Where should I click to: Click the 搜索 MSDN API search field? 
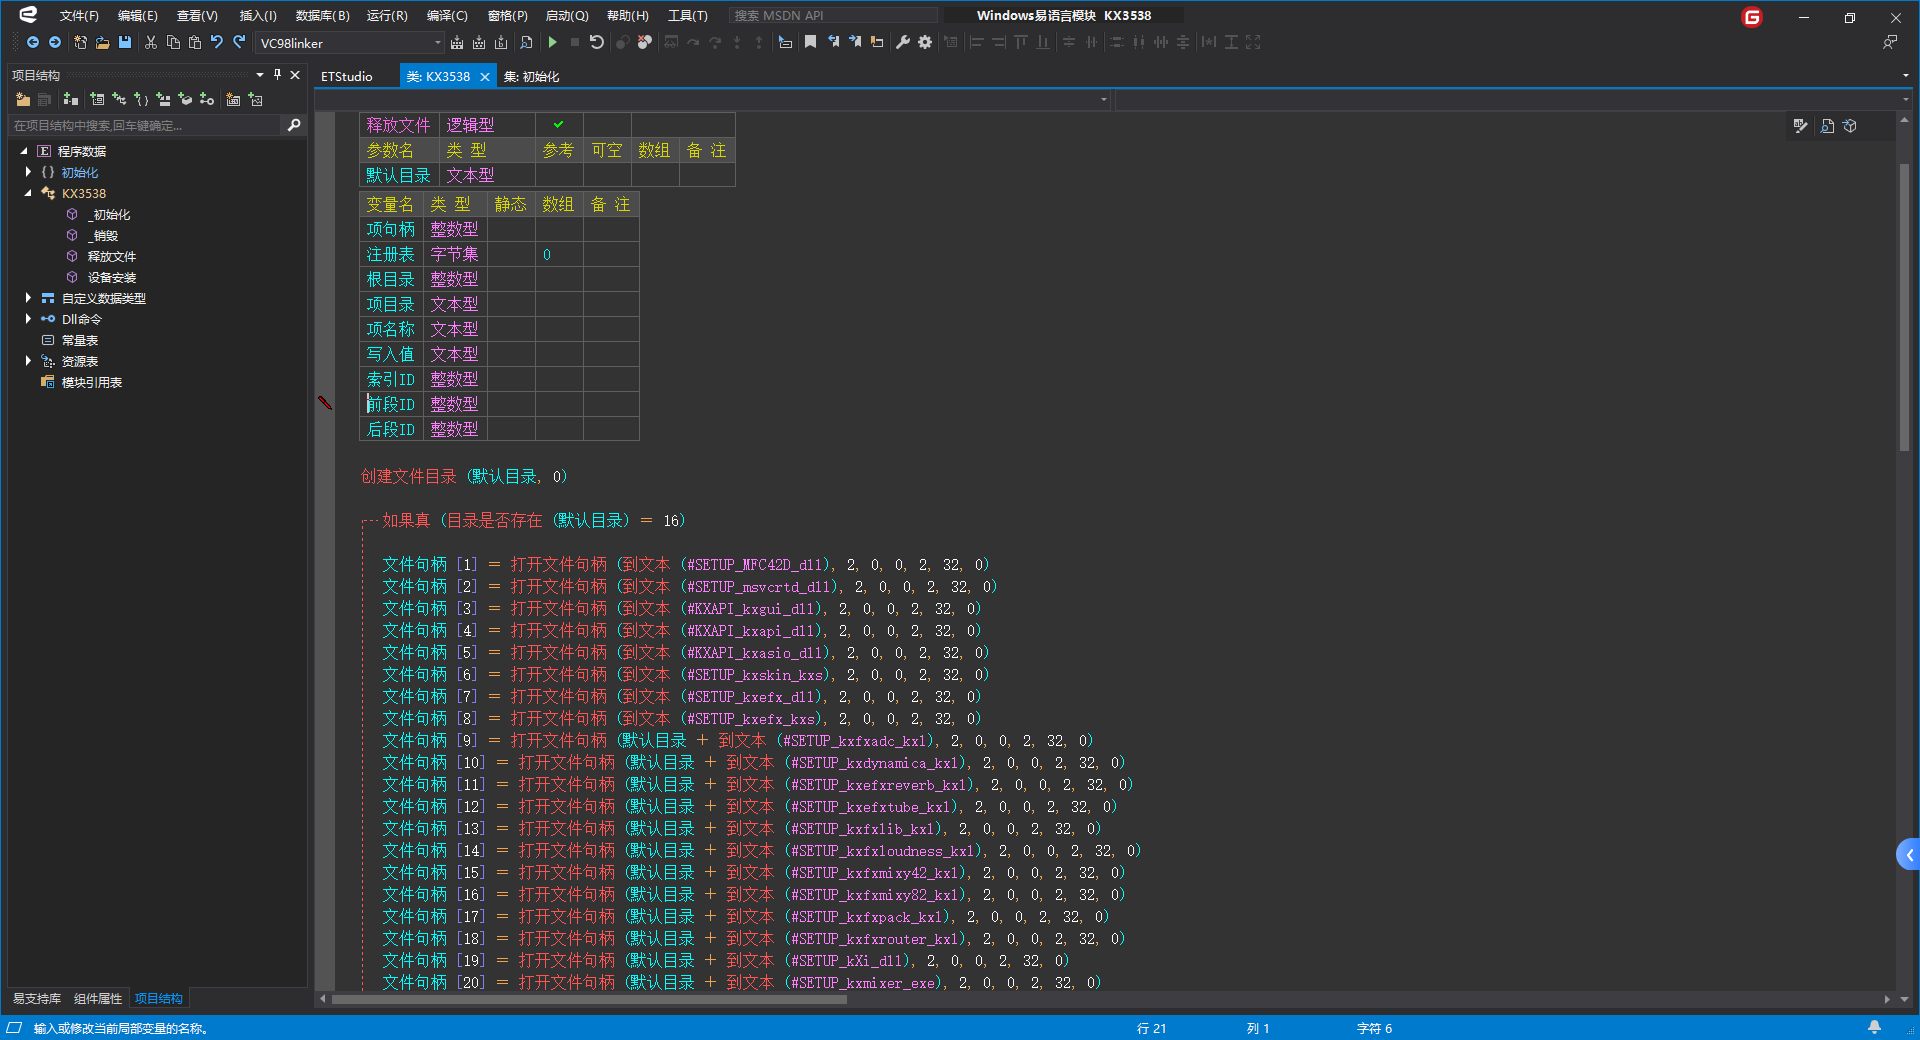pyautogui.click(x=834, y=16)
